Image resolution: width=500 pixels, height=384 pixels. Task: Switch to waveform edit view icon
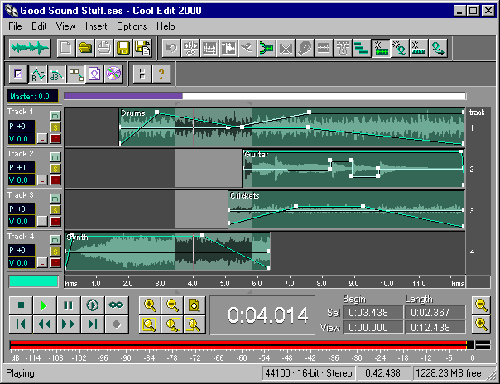pyautogui.click(x=30, y=48)
